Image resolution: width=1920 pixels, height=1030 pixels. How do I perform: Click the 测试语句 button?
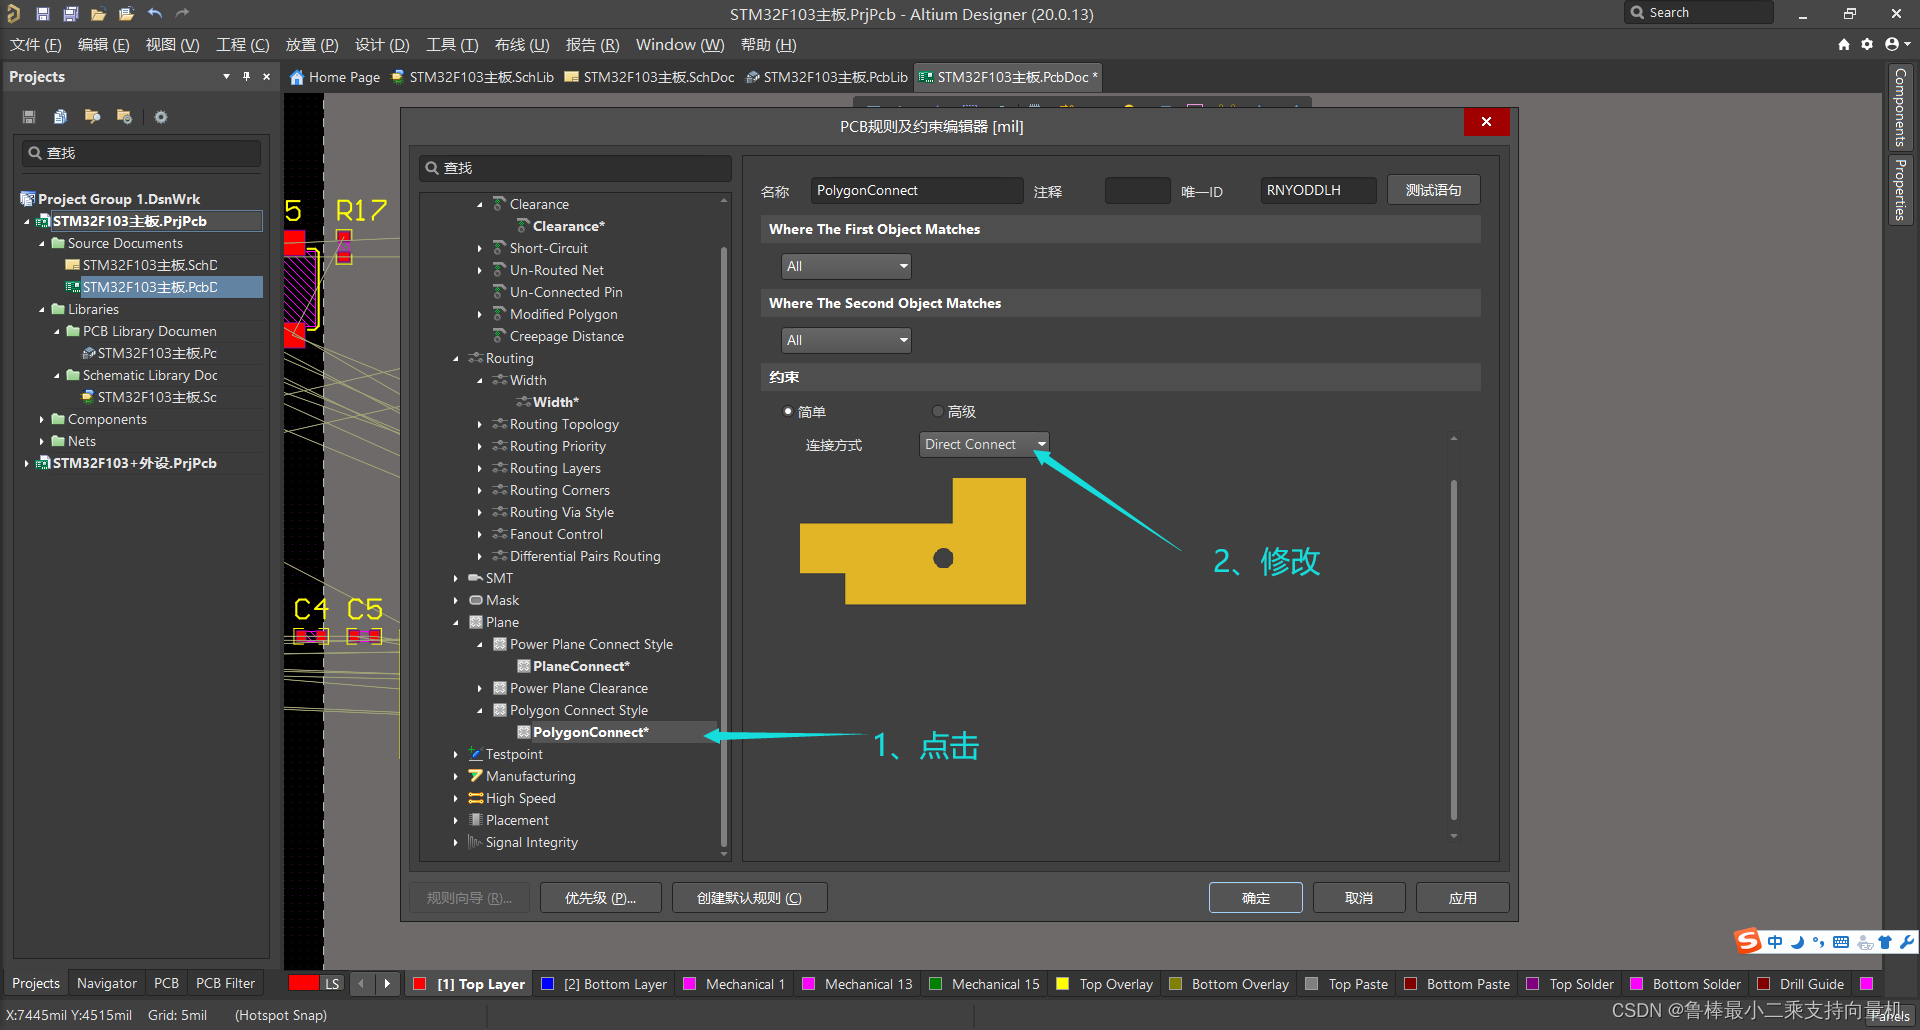1434,190
